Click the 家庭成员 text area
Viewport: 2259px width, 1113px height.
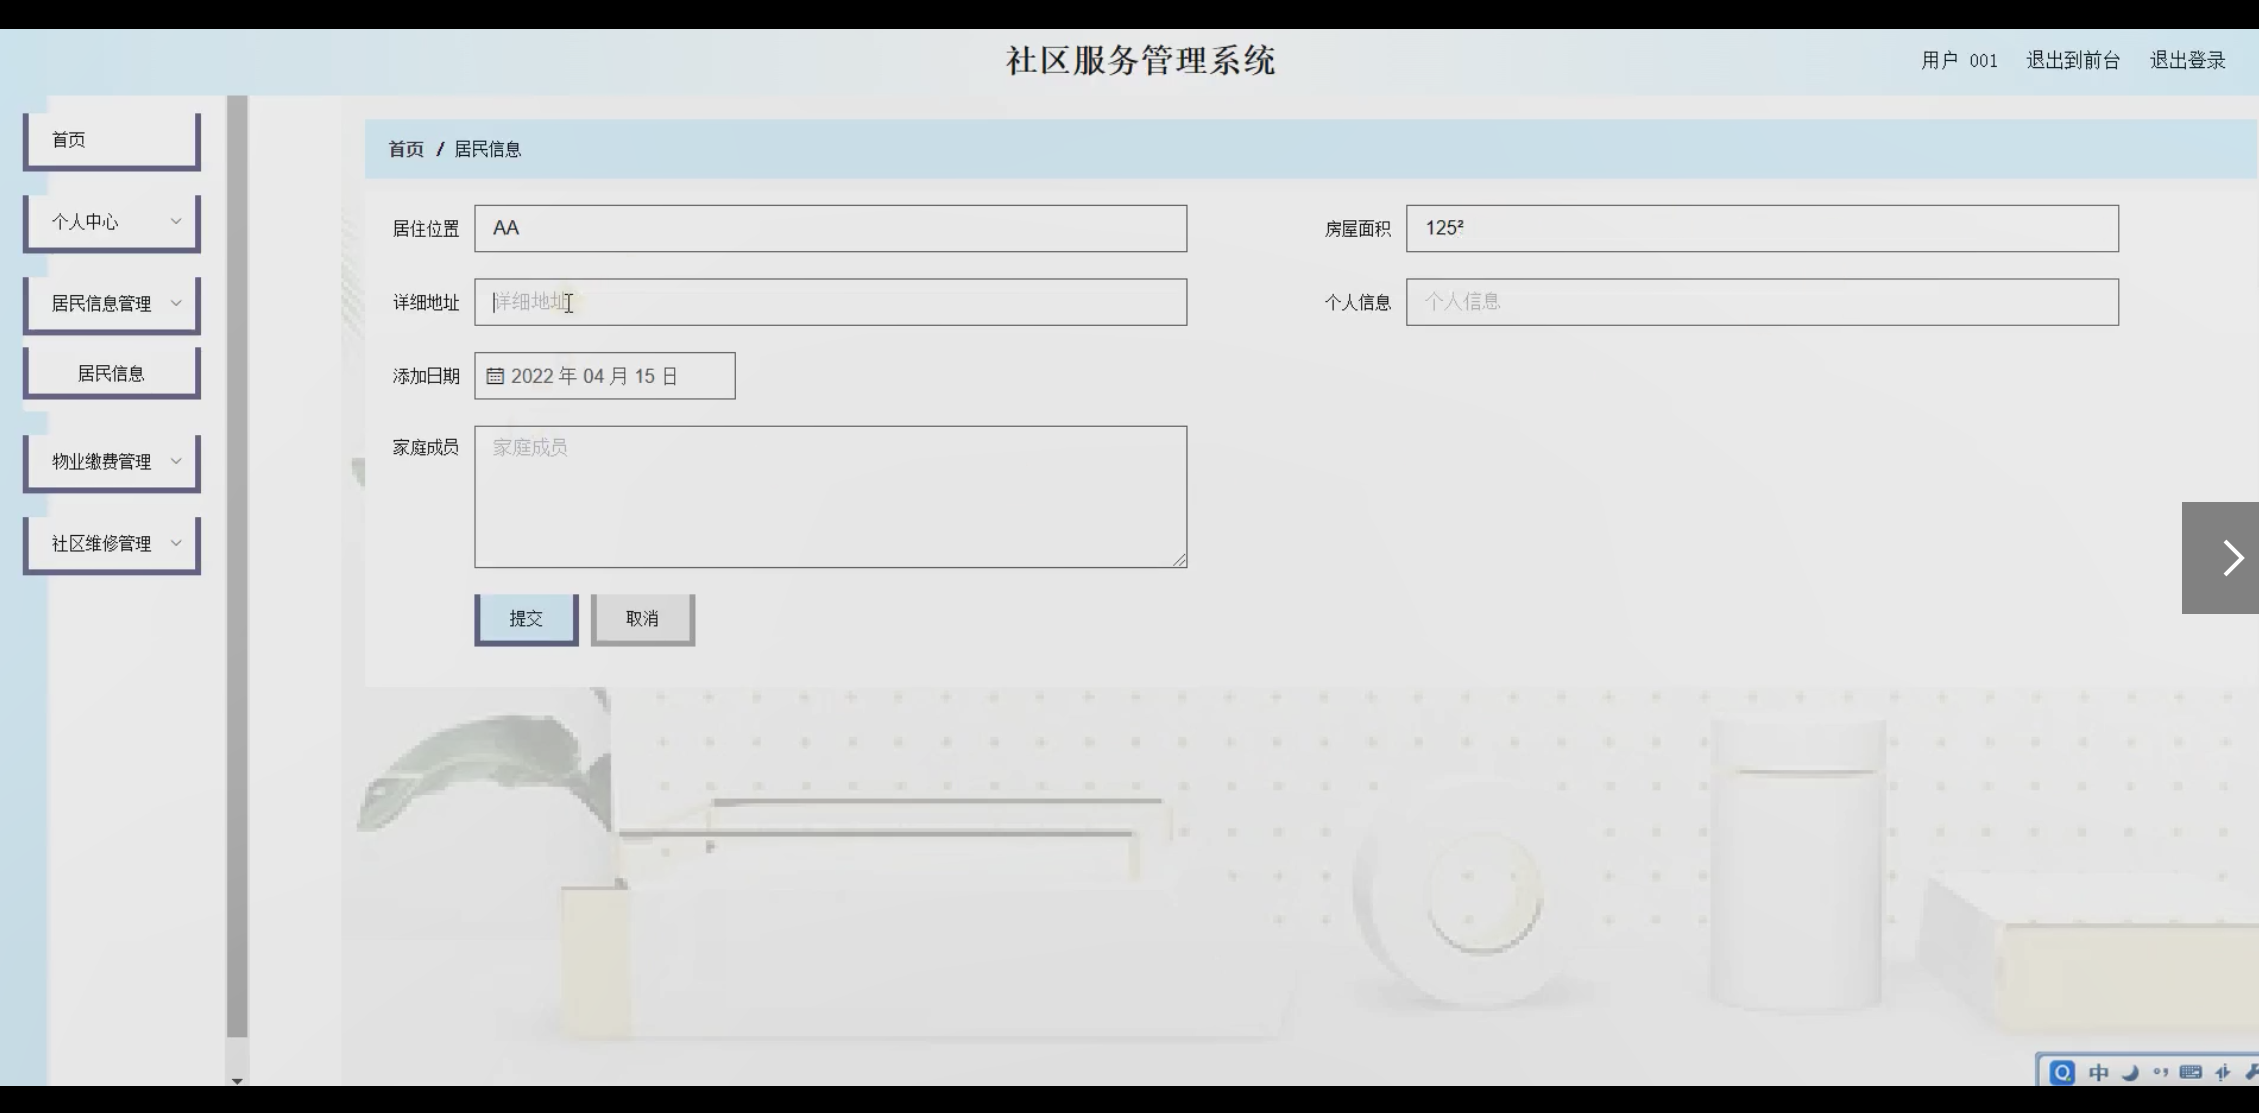pyautogui.click(x=830, y=497)
